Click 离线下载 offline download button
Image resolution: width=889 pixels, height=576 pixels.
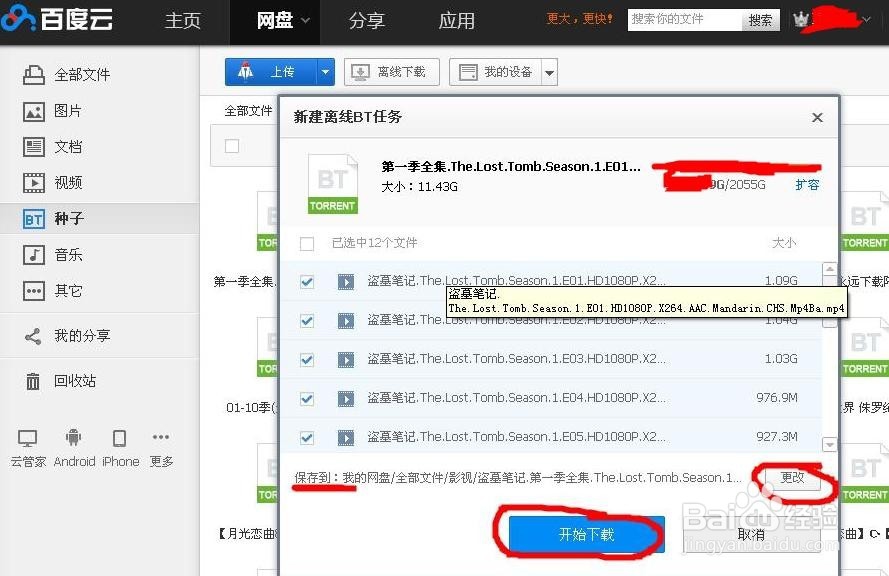(x=392, y=72)
